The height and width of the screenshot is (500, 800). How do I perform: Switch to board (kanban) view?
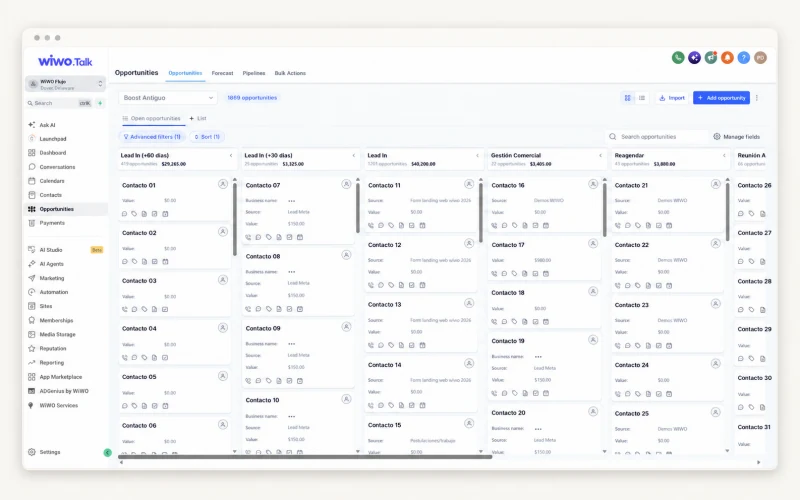628,98
